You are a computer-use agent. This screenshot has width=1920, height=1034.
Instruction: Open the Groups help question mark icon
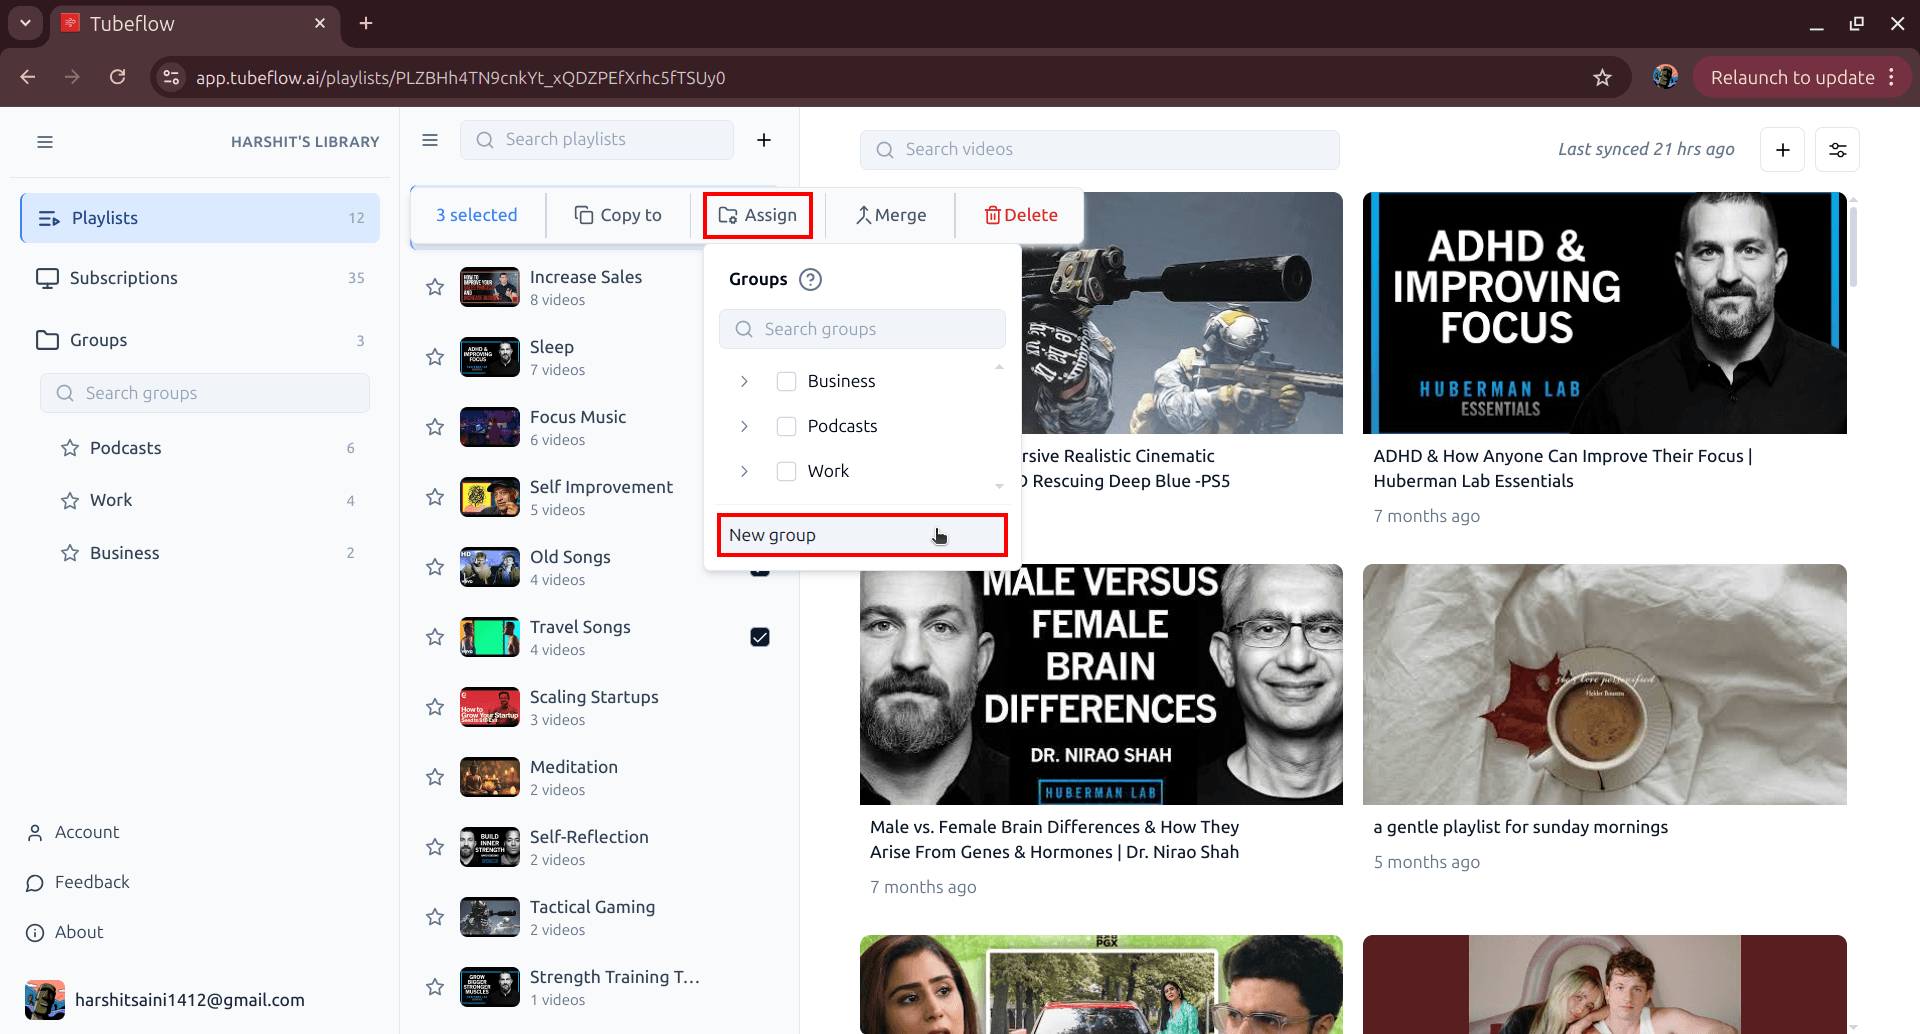point(810,279)
